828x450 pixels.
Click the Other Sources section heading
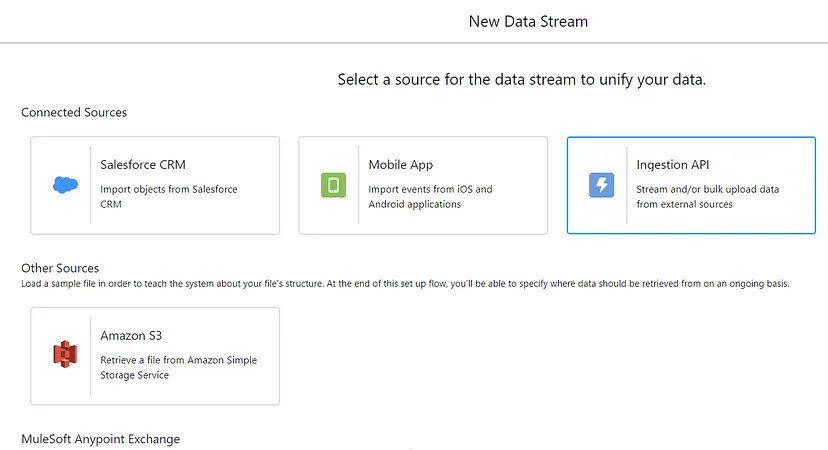tap(60, 268)
